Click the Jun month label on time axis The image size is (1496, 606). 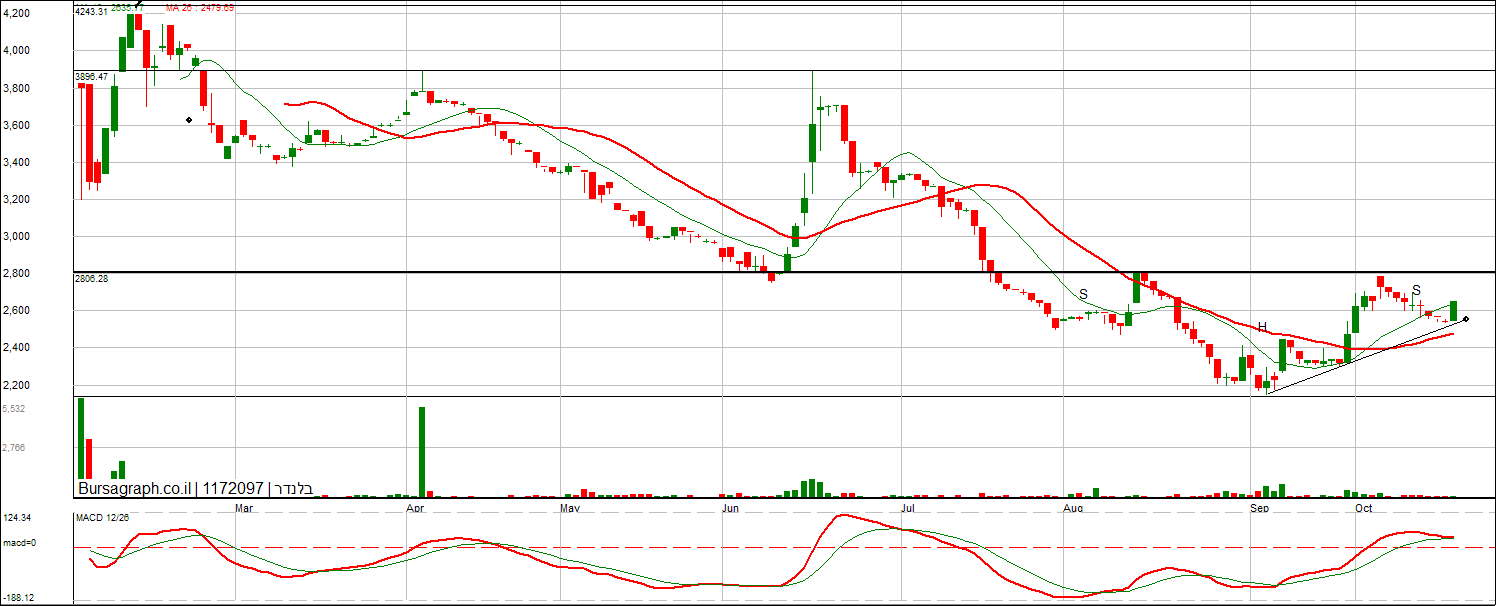730,508
